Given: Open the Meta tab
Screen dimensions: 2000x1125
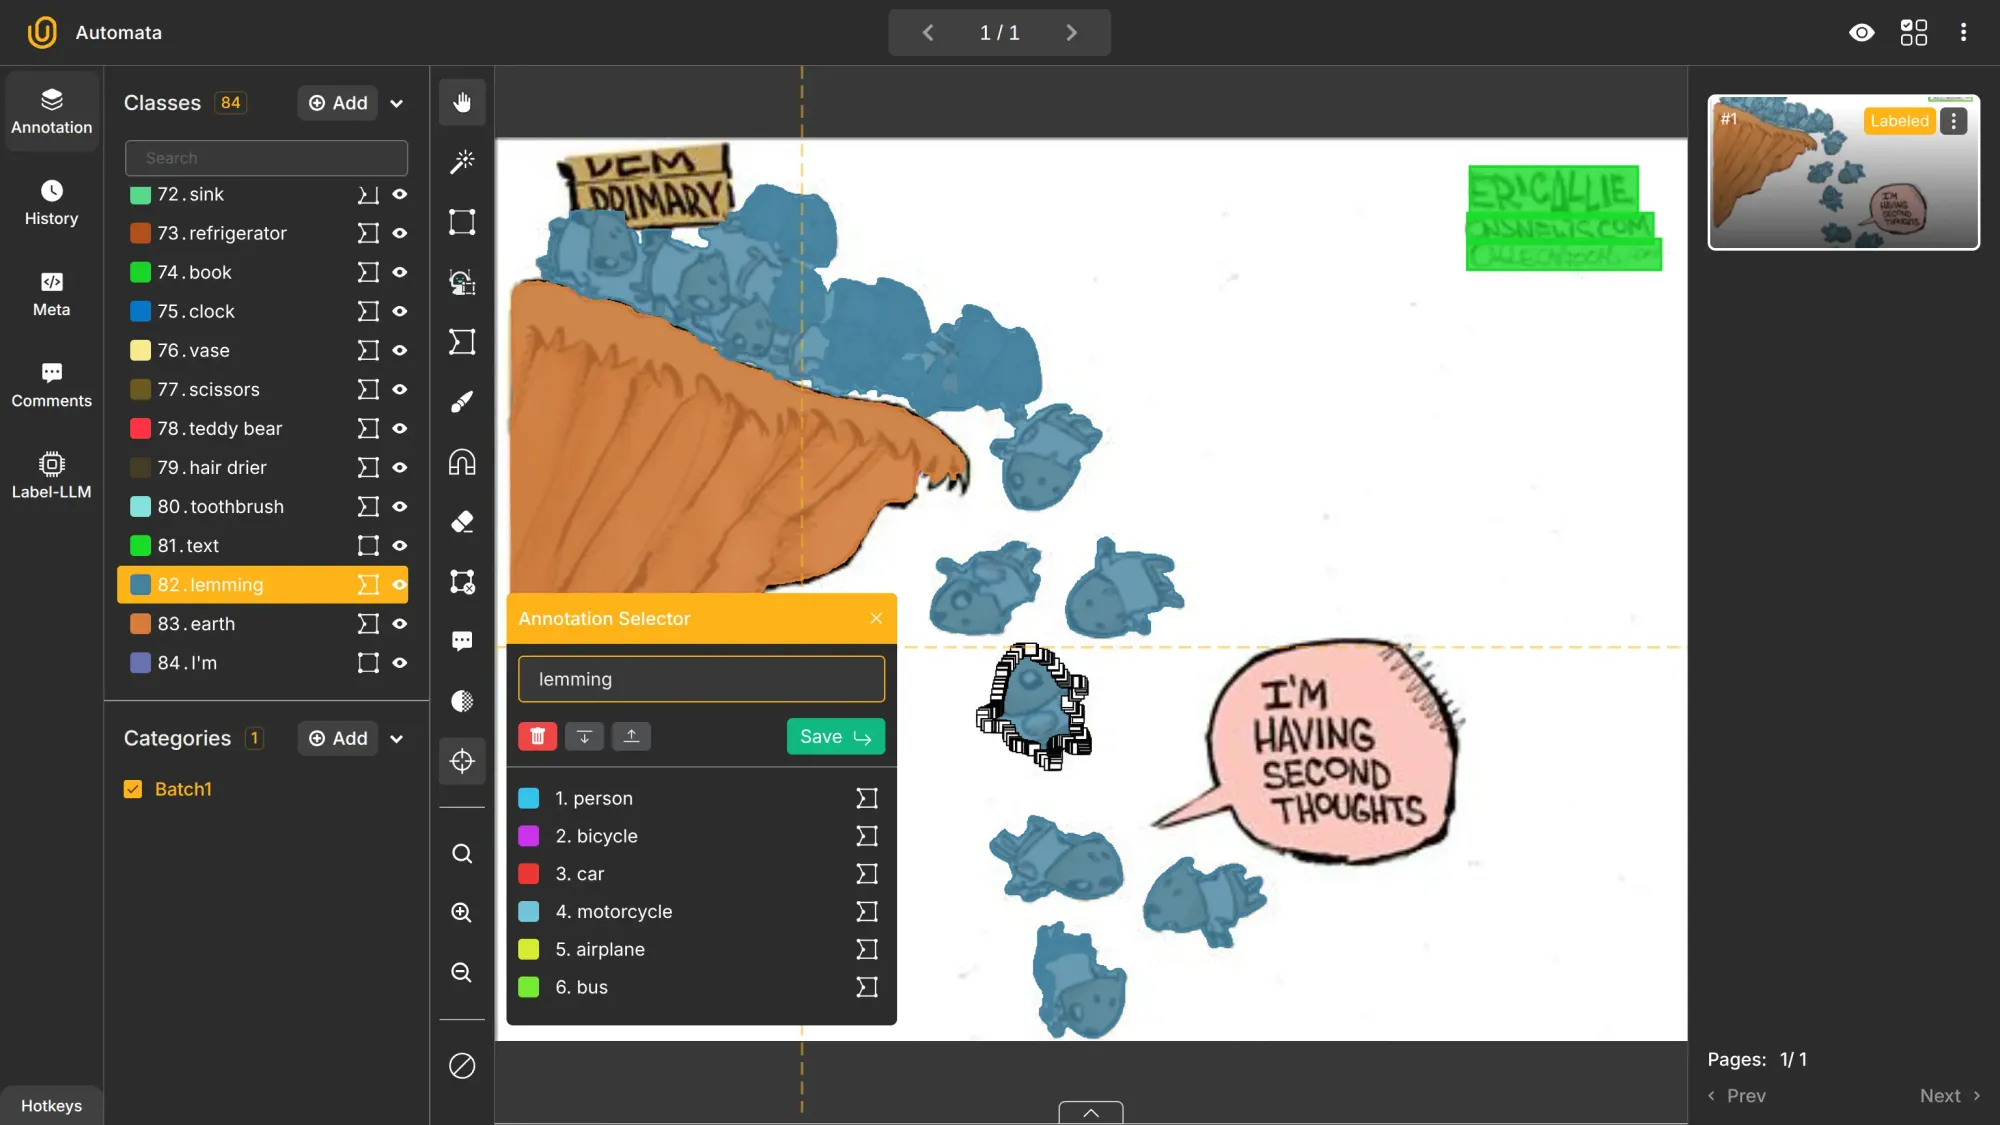Looking at the screenshot, I should tap(52, 294).
